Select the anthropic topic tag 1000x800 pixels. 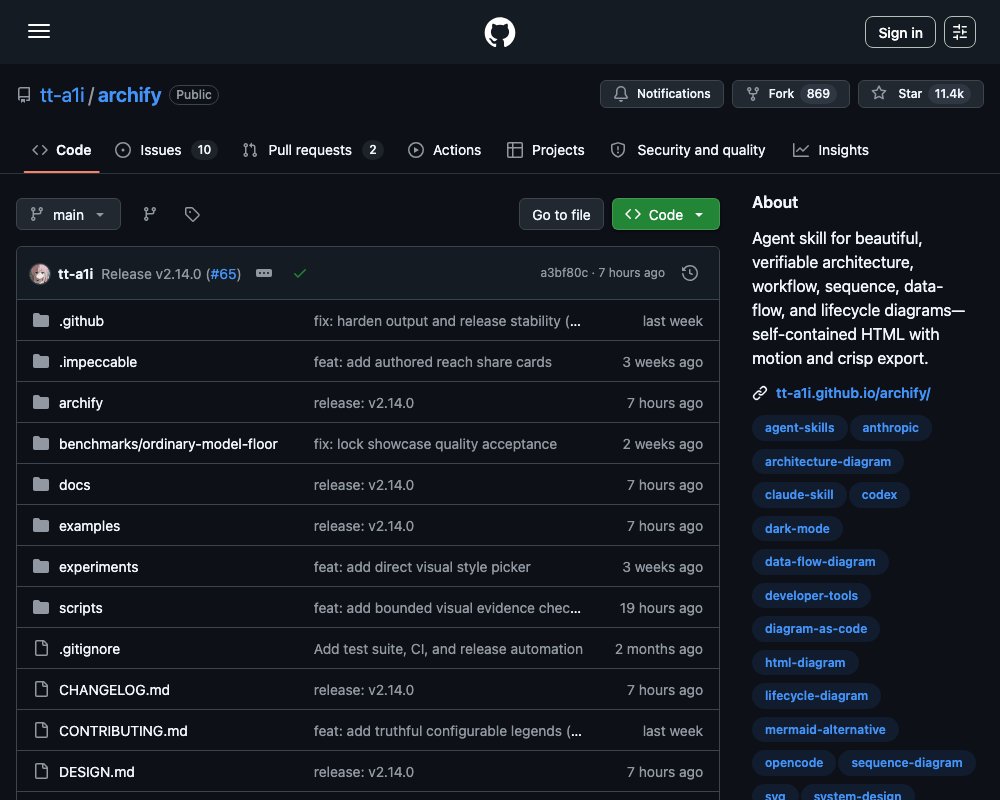890,427
